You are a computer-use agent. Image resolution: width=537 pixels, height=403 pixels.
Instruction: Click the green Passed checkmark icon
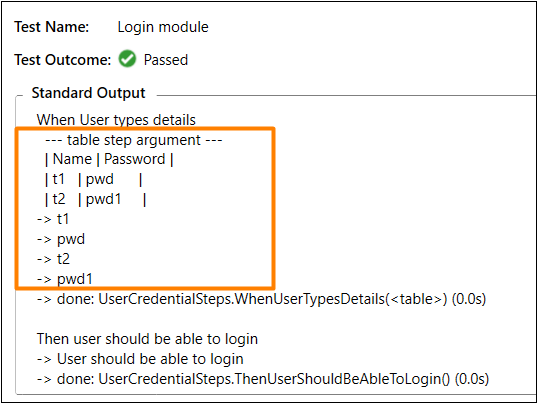[x=127, y=59]
